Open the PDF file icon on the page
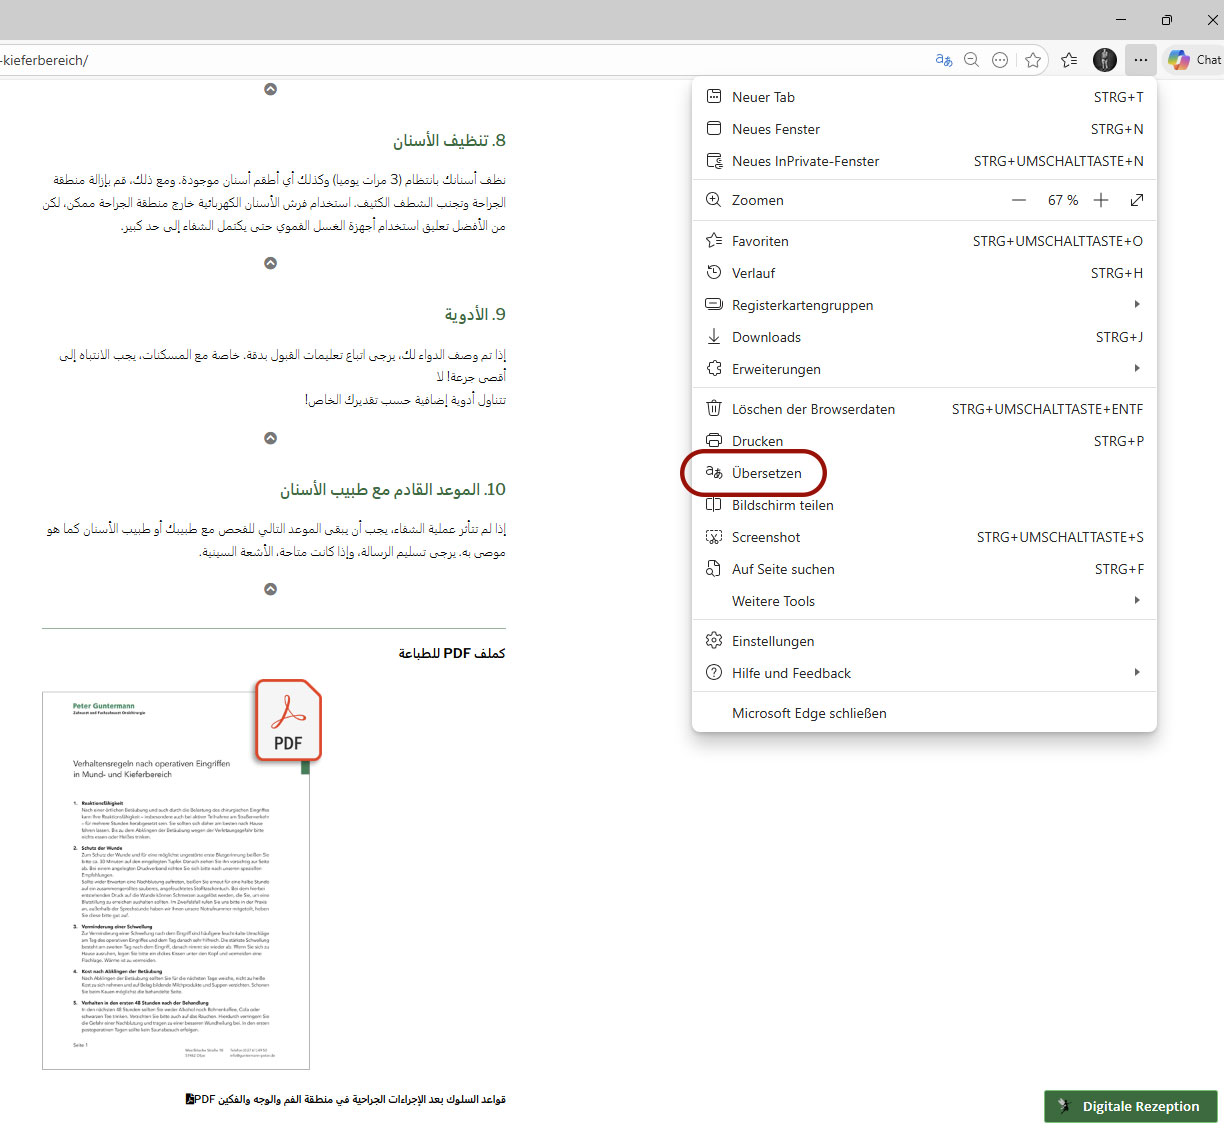 point(287,720)
